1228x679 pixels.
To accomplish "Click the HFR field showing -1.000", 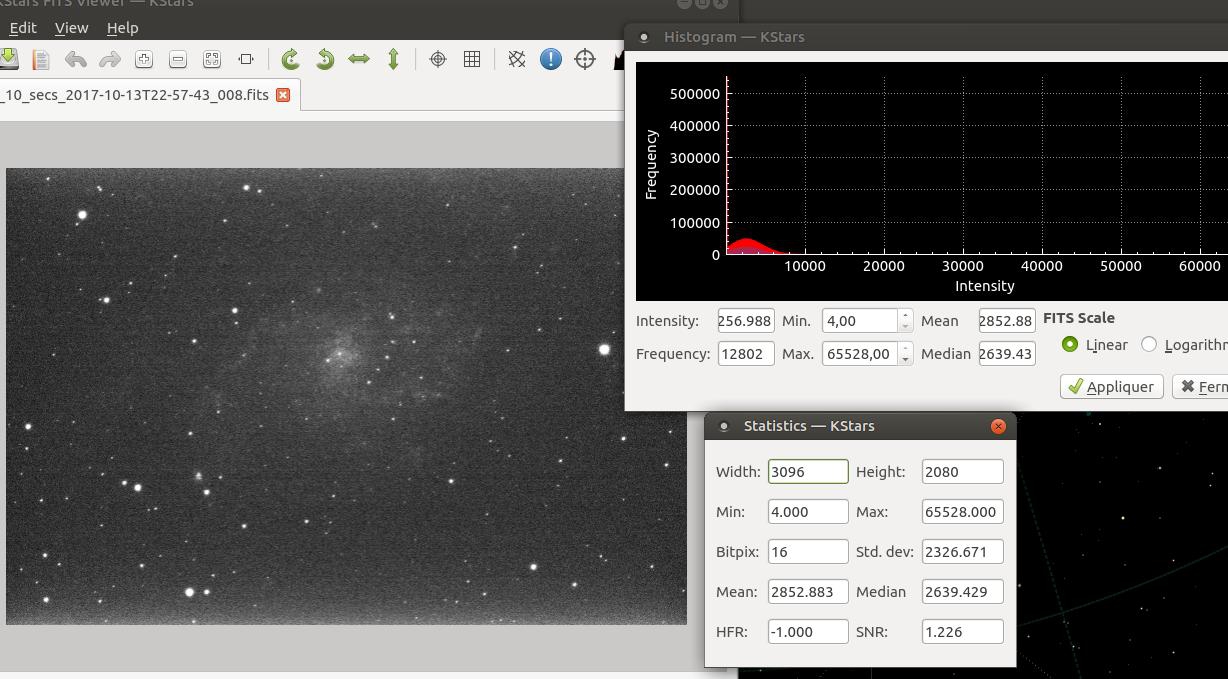I will tap(808, 632).
